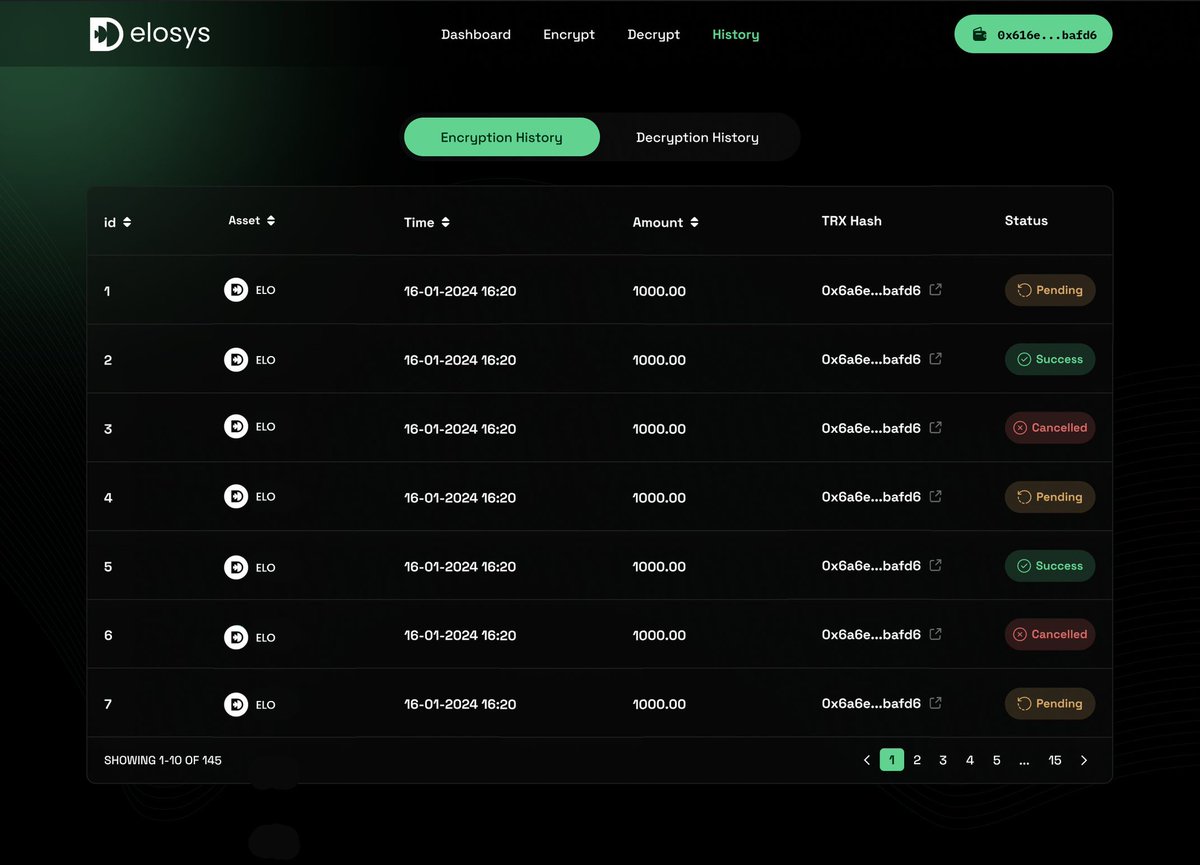1200x865 pixels.
Task: Click time 16-01-2024 16:20 in row 2
Action: click(x=460, y=360)
